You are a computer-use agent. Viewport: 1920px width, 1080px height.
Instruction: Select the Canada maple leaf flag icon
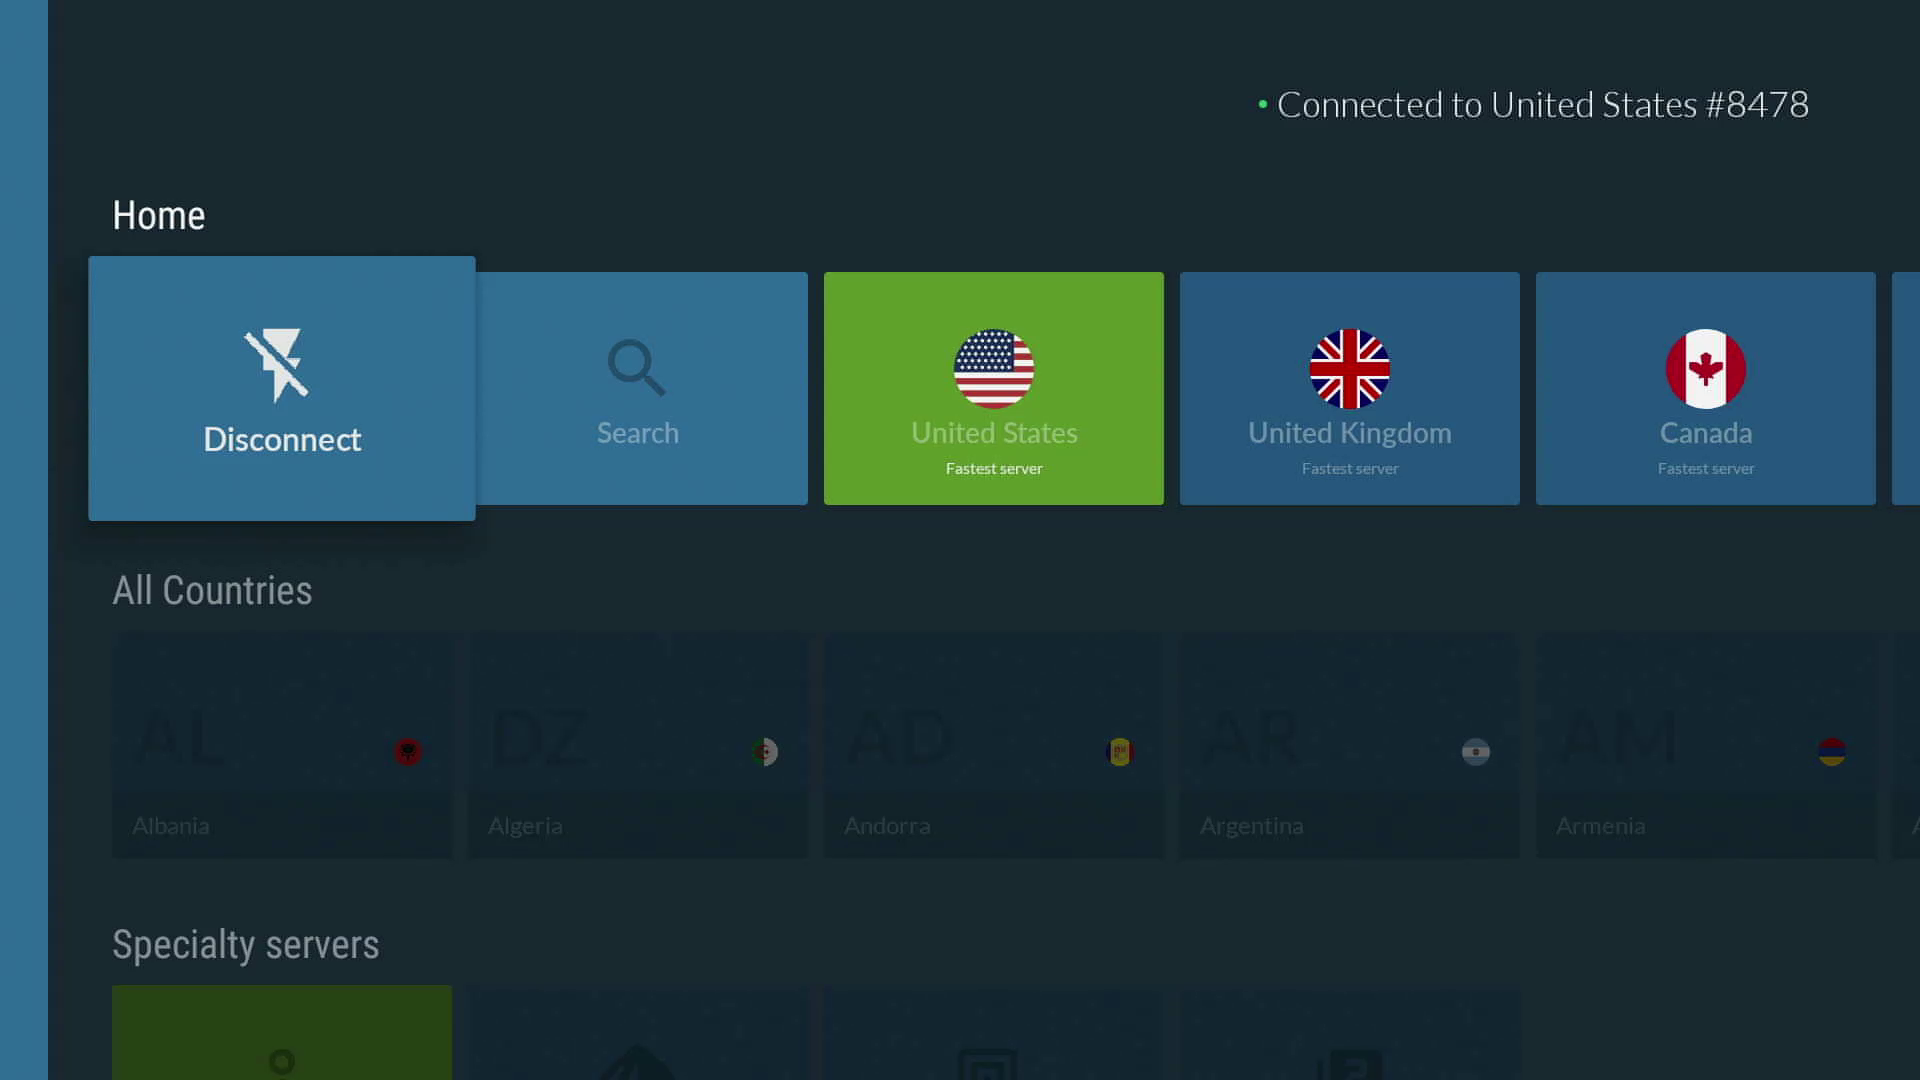[1705, 368]
